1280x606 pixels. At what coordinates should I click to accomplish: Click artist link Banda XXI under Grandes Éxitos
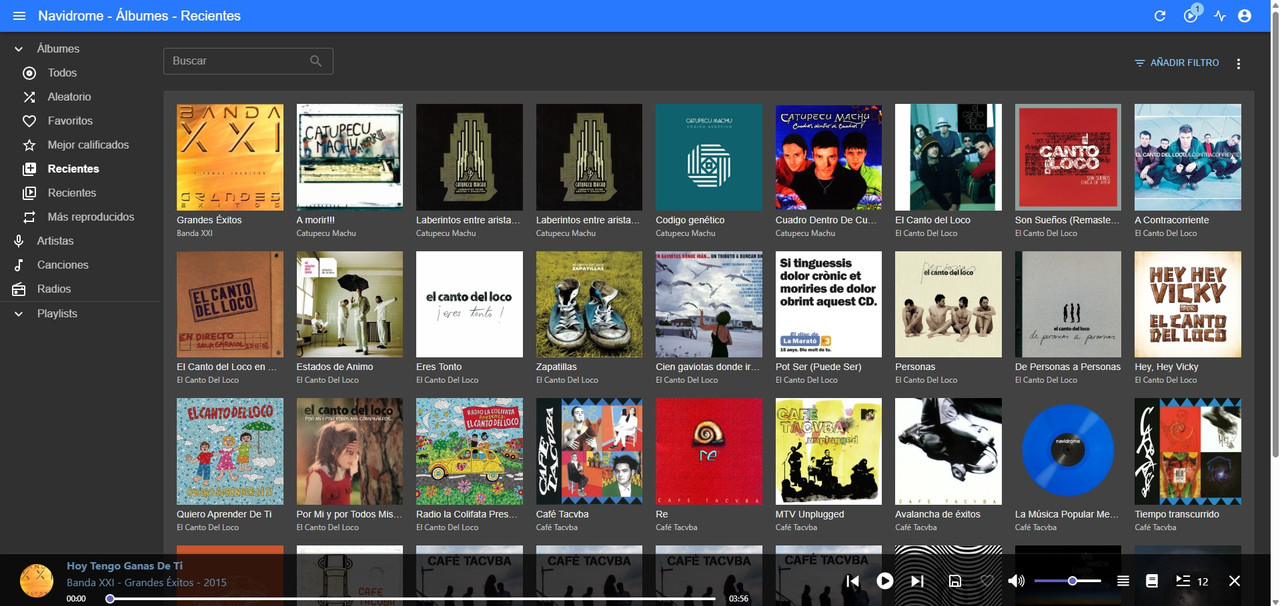[195, 234]
